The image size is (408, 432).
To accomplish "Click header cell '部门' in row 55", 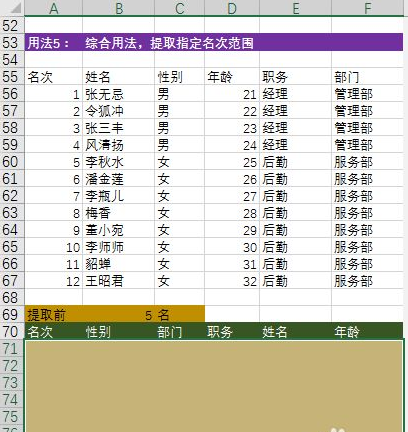I will pos(368,76).
